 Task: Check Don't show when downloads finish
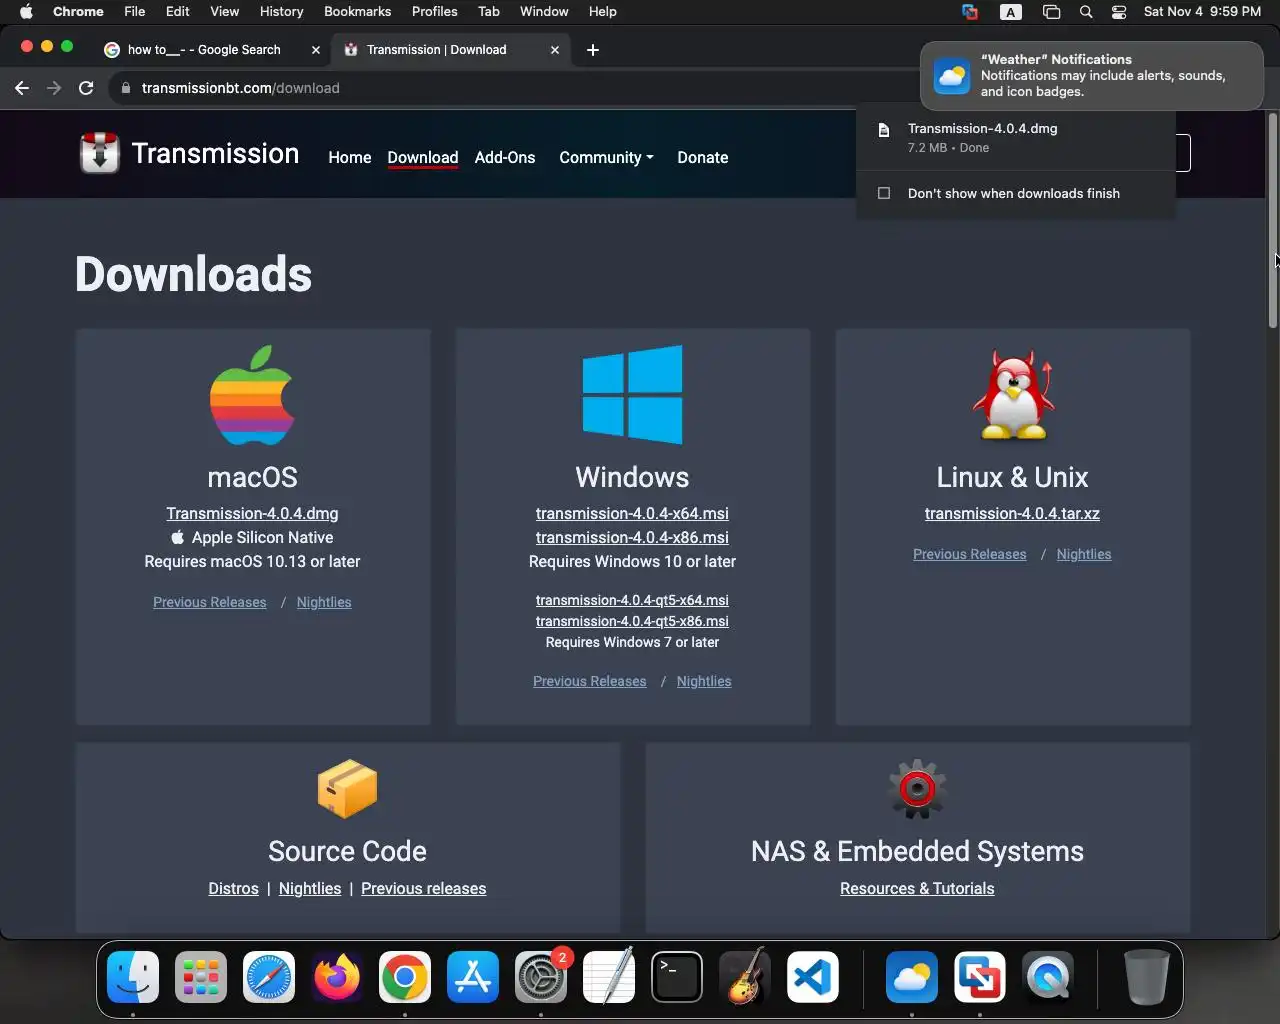point(884,193)
